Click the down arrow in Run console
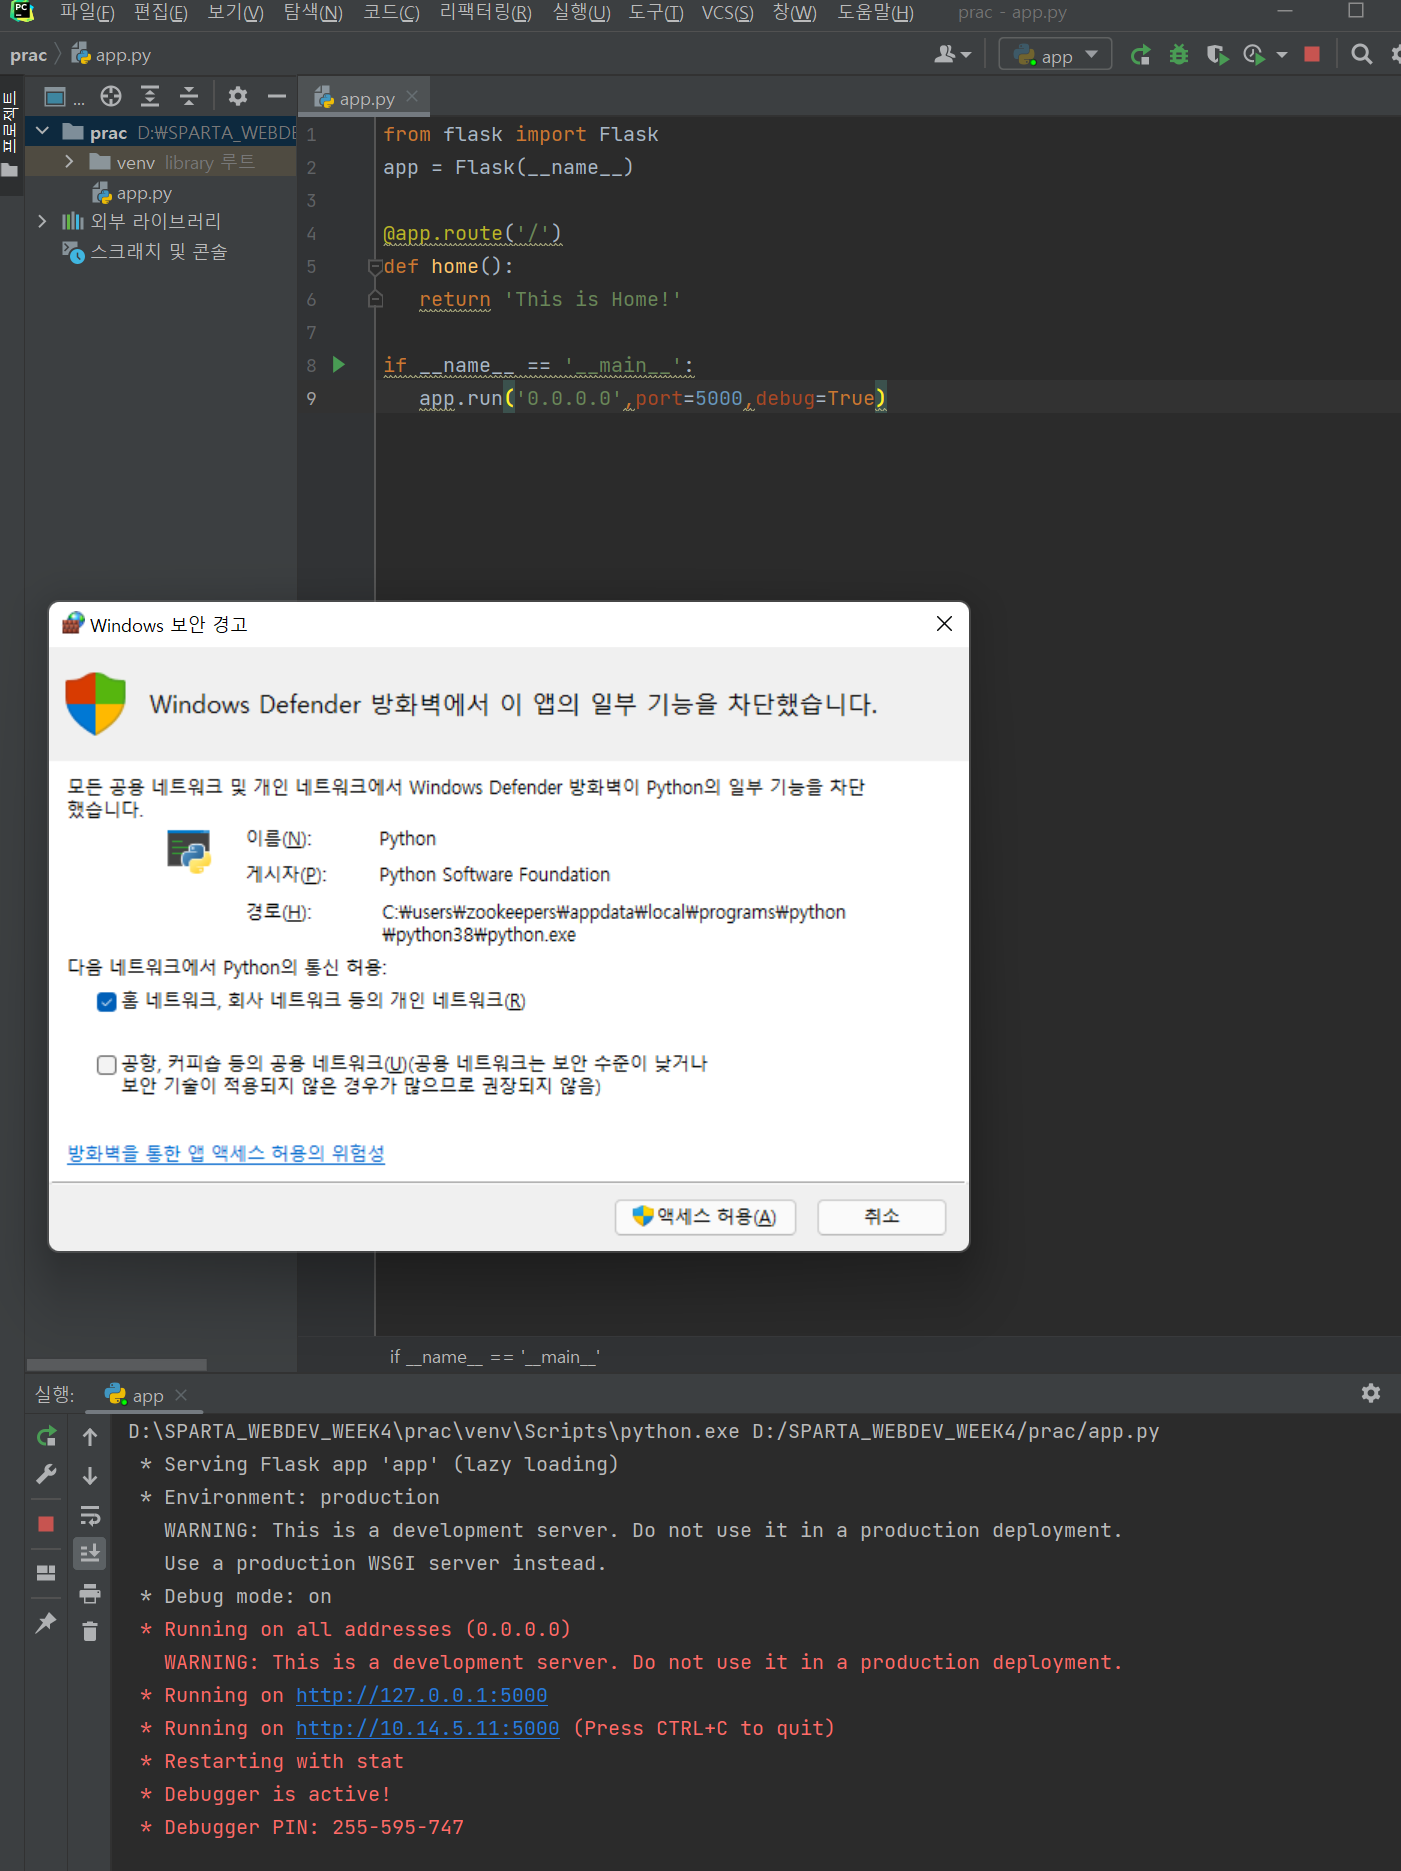1401x1871 pixels. 90,1476
